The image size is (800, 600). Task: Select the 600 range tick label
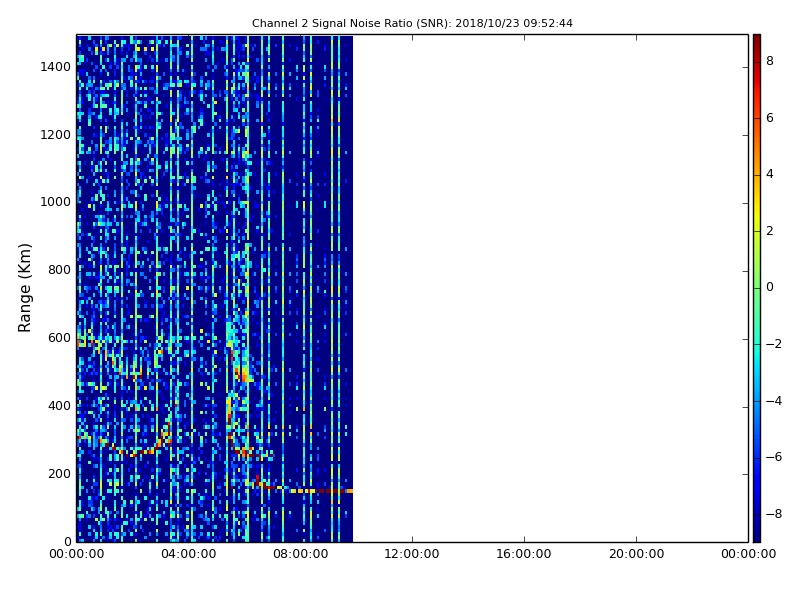(x=59, y=338)
